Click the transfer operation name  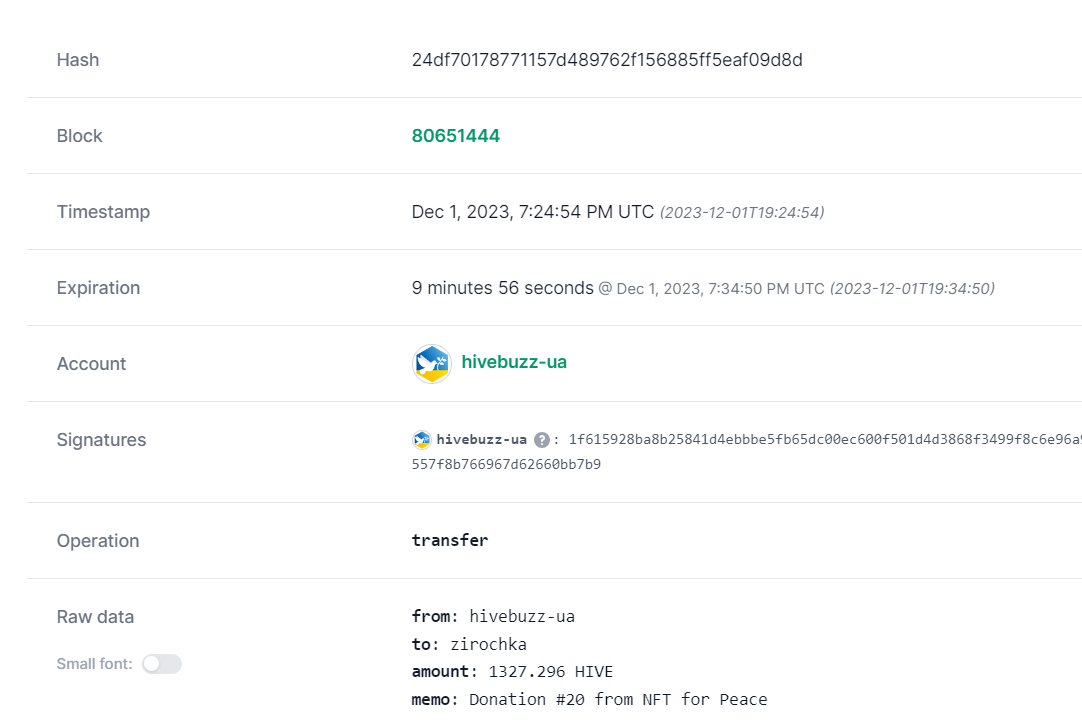tap(450, 540)
